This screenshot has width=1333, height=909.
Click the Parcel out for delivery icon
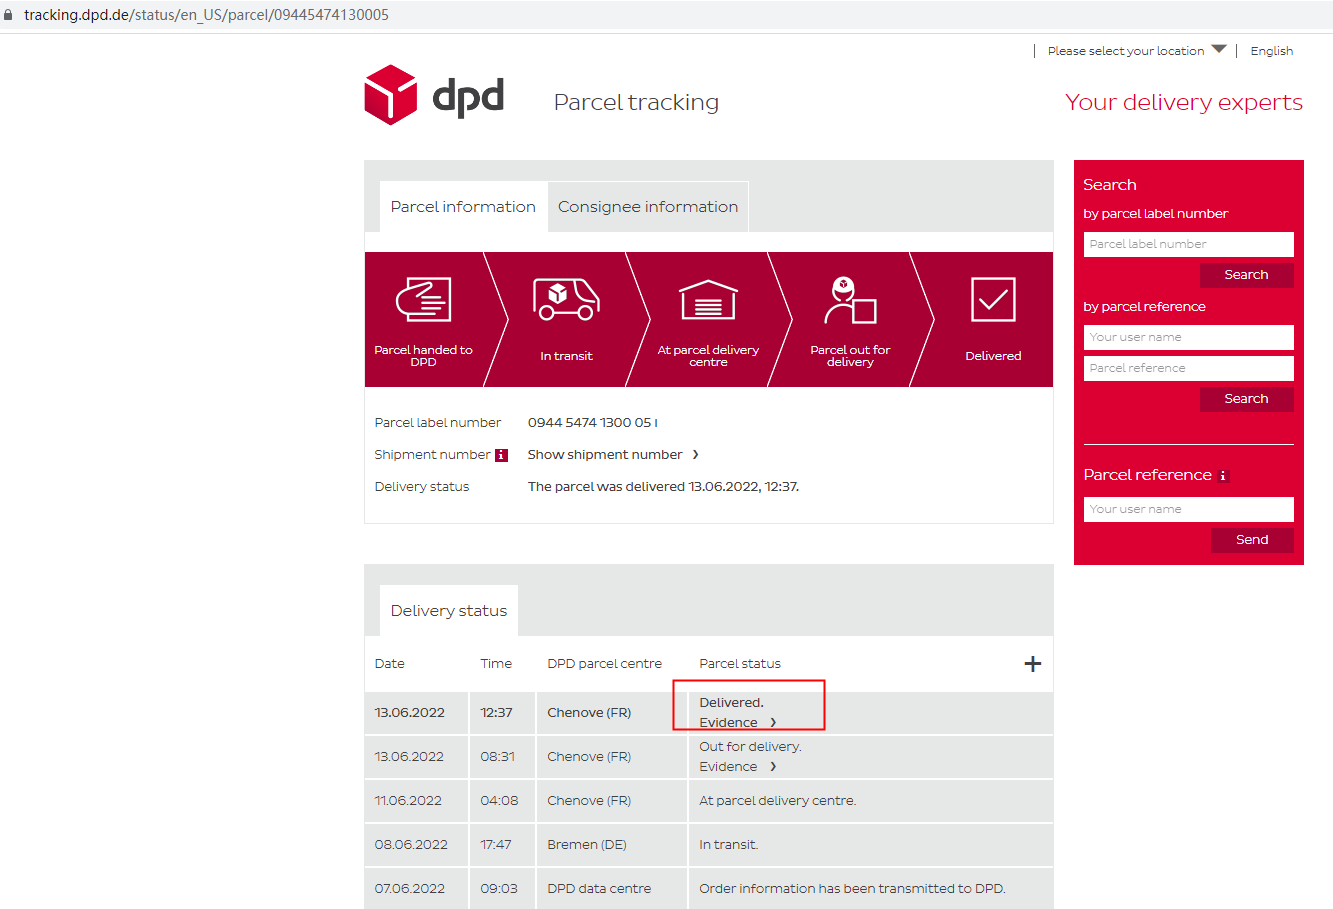coord(850,300)
